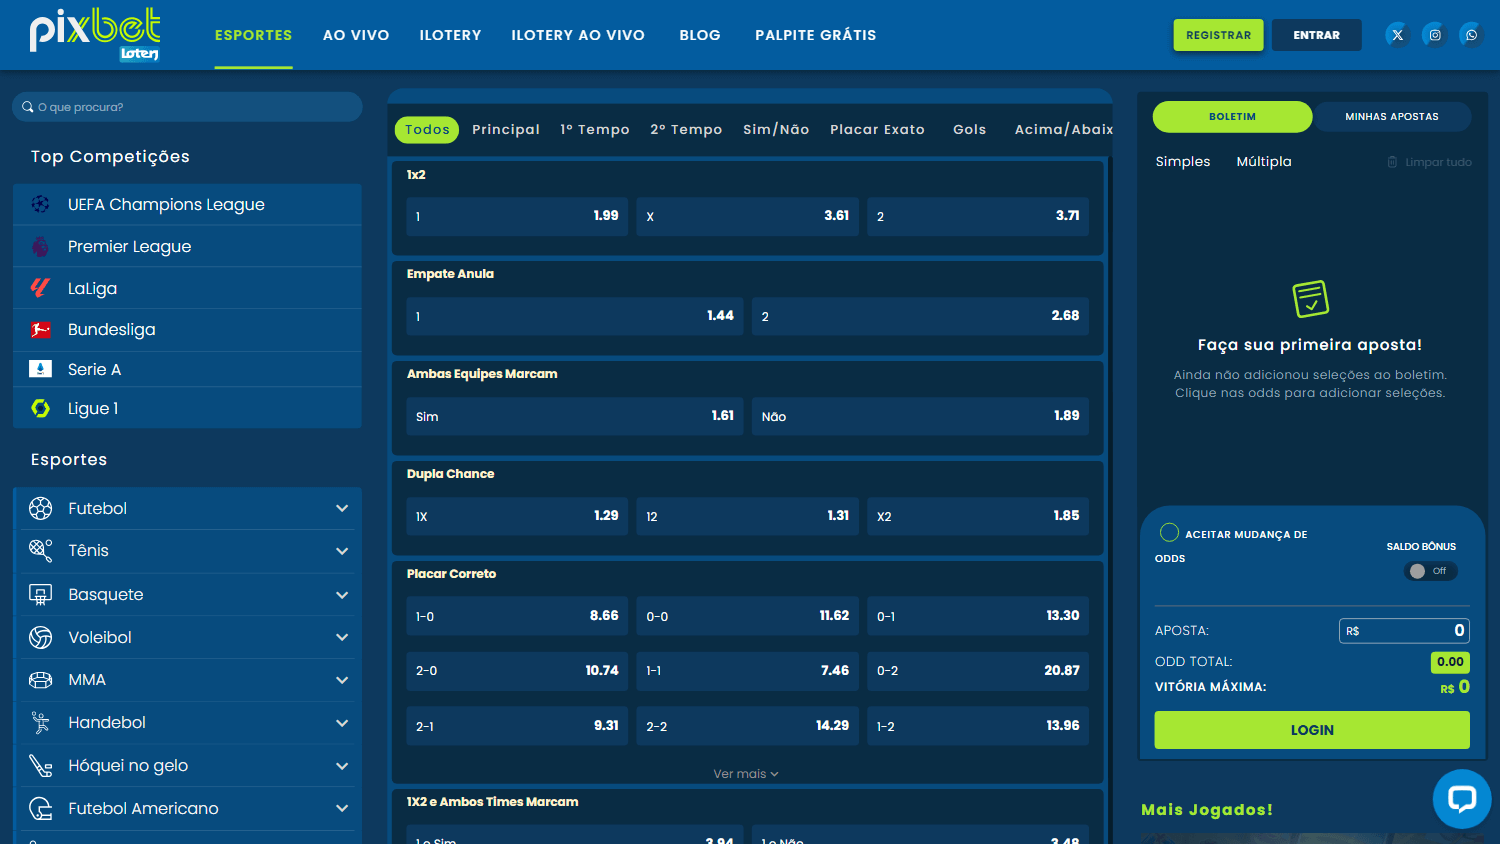Click the Tênis racket icon
Viewport: 1500px width, 844px height.
40,550
